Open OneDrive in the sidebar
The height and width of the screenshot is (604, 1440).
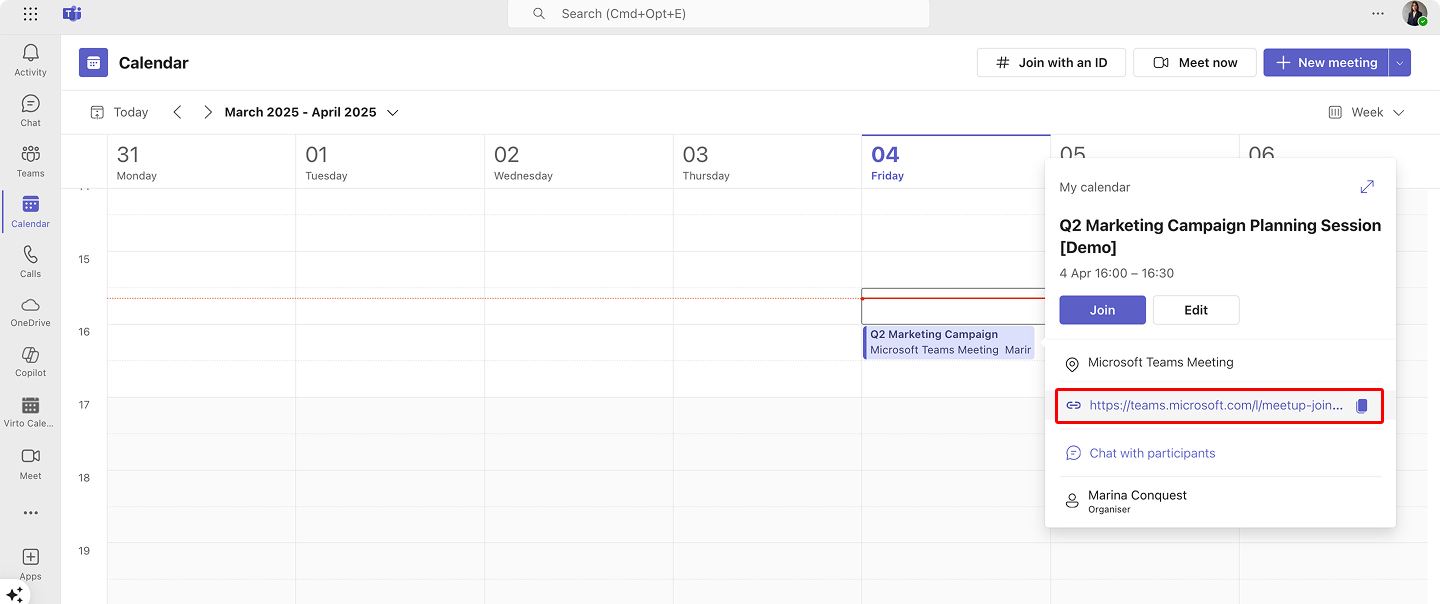point(30,311)
